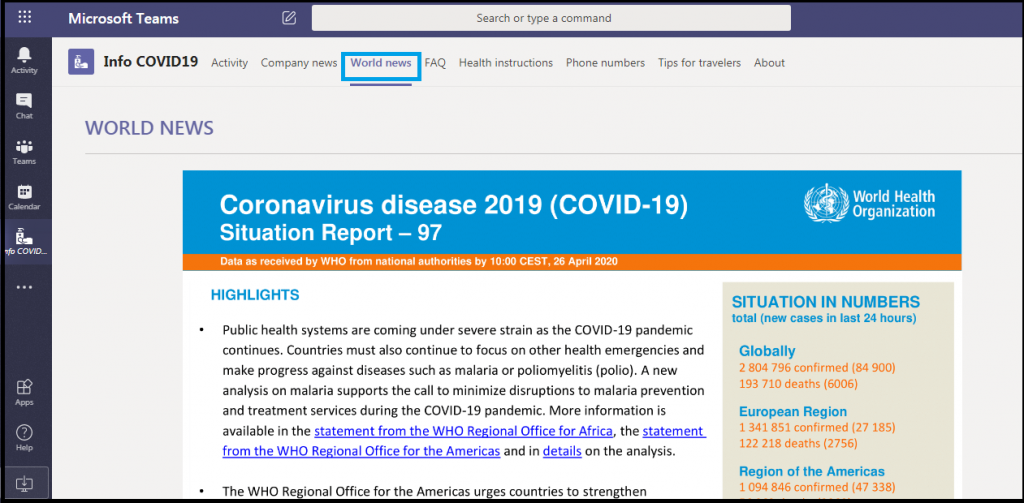Switch to the Activity tab
This screenshot has height=503, width=1024.
point(230,63)
